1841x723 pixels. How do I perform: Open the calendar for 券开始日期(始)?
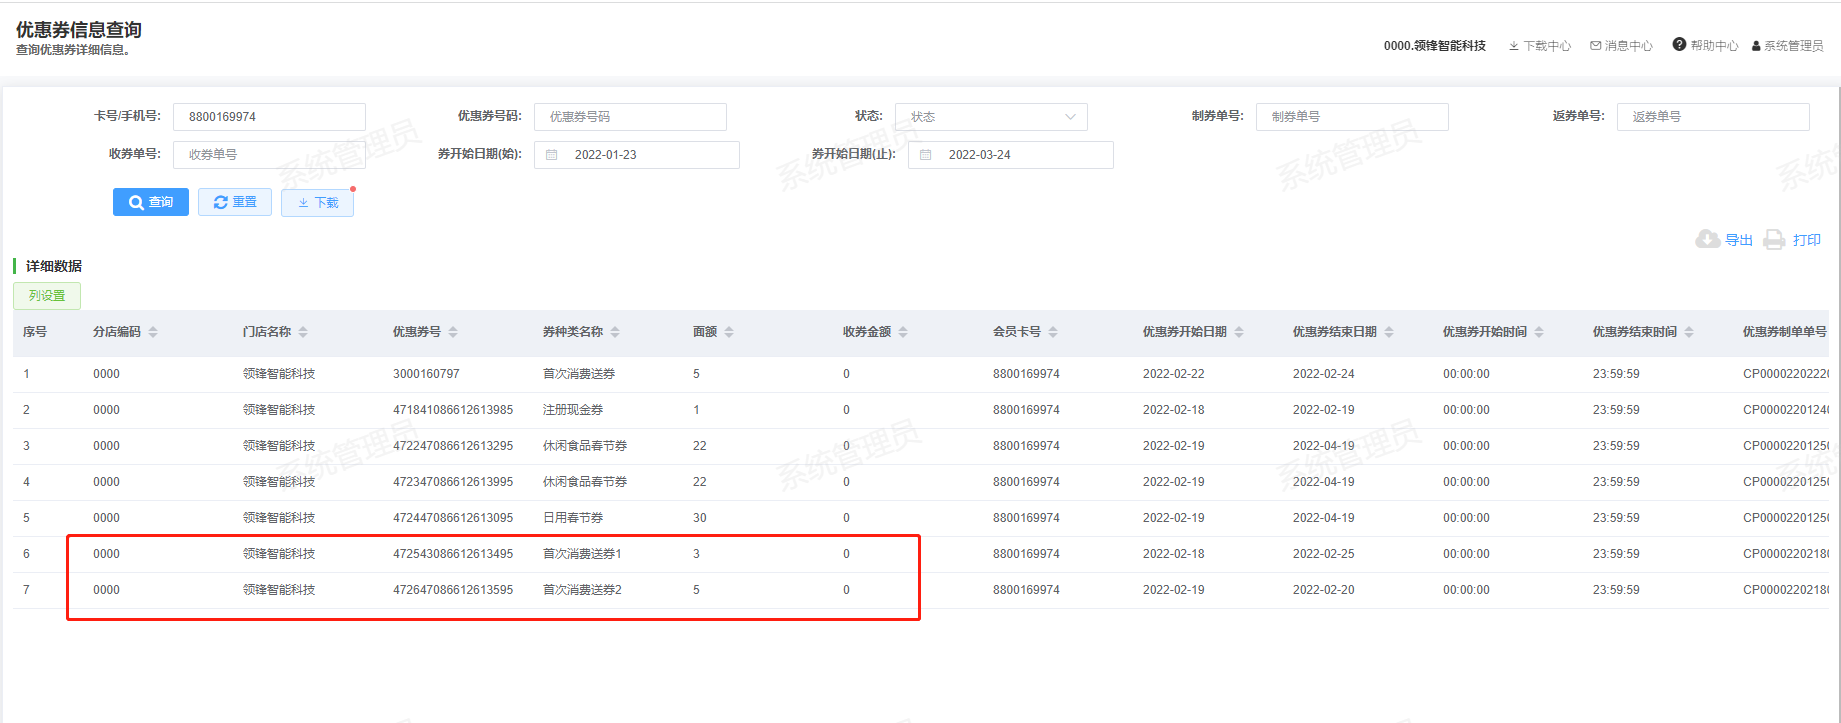[x=552, y=155]
